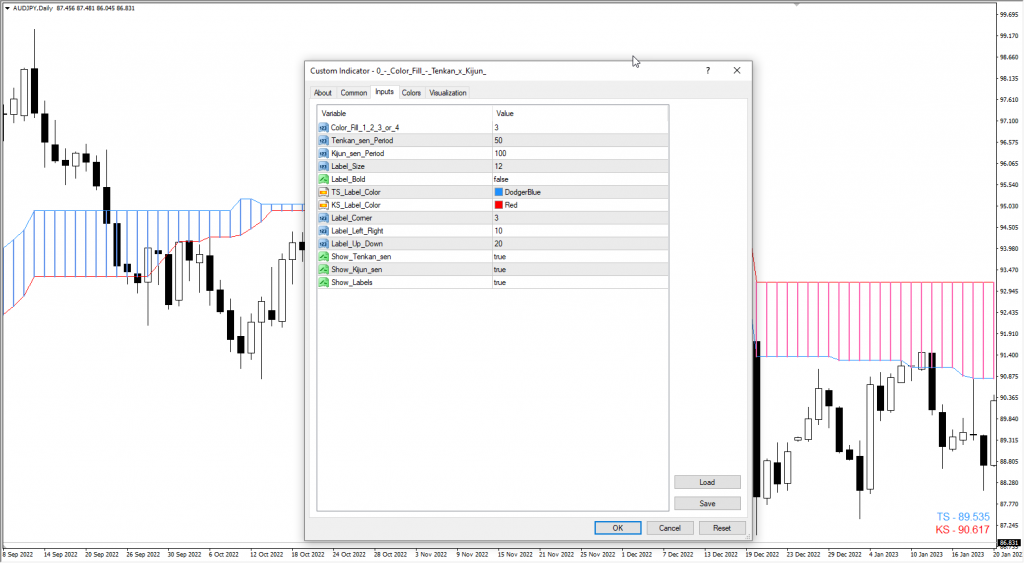
Task: Toggle the Show_Tenkan_sen true value
Action: (x=580, y=257)
